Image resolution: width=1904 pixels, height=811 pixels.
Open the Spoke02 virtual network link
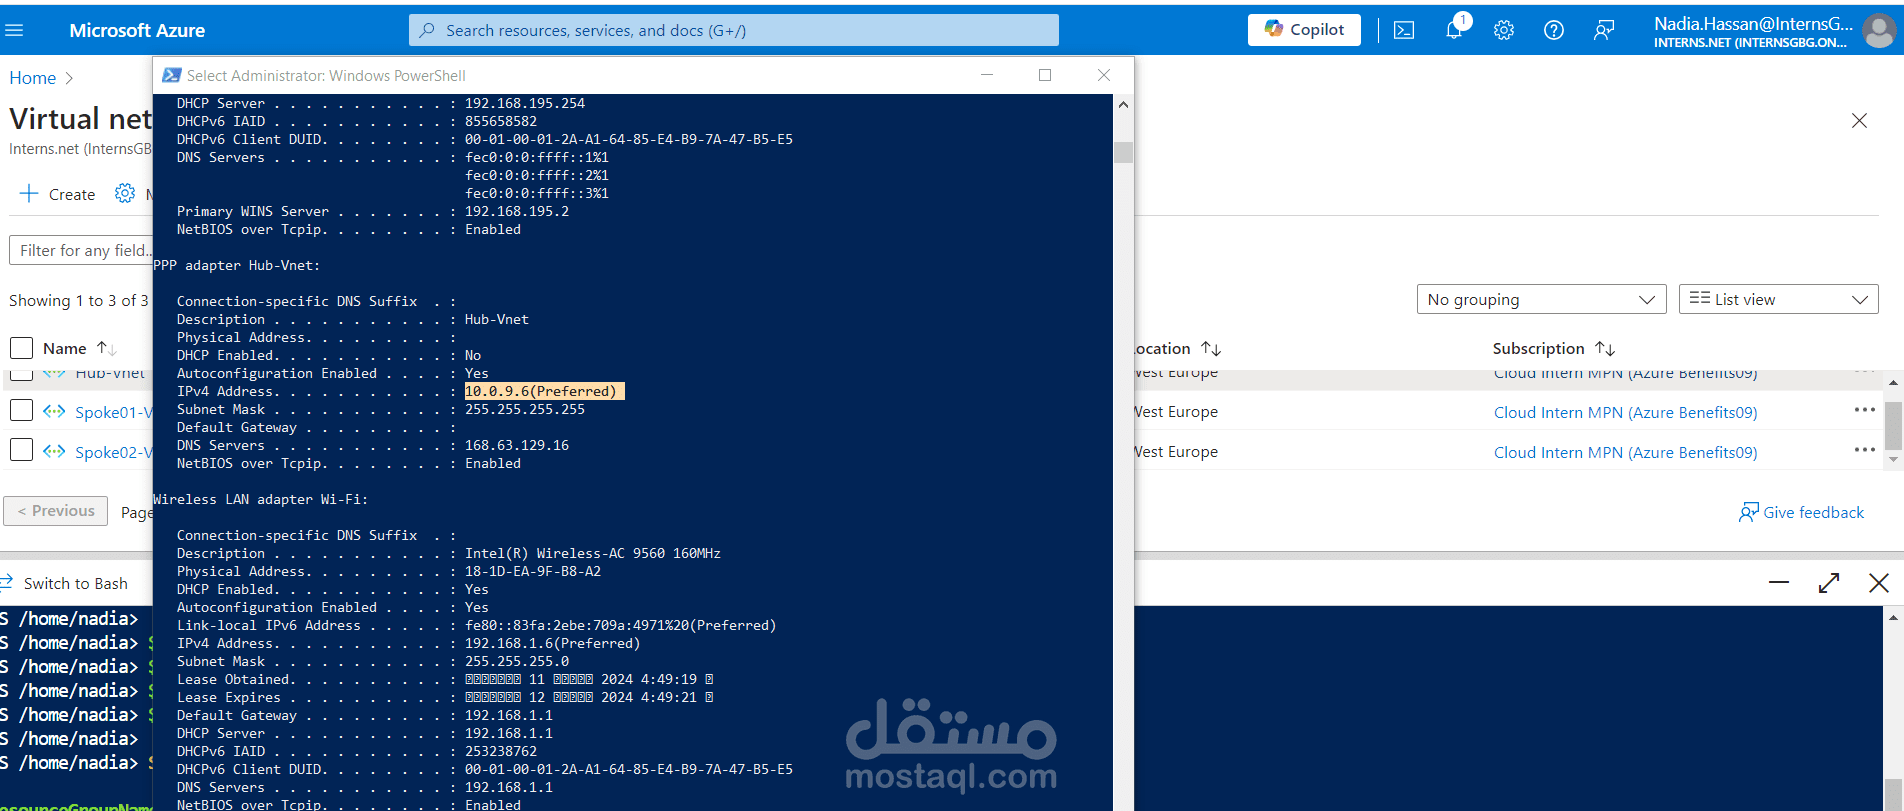(x=113, y=452)
